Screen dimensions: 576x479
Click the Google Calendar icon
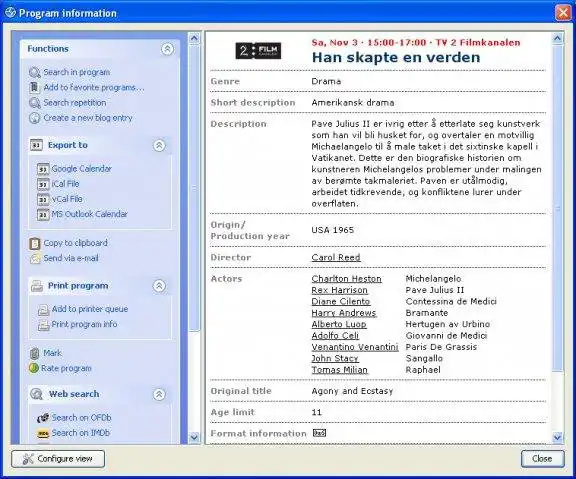[x=43, y=169]
